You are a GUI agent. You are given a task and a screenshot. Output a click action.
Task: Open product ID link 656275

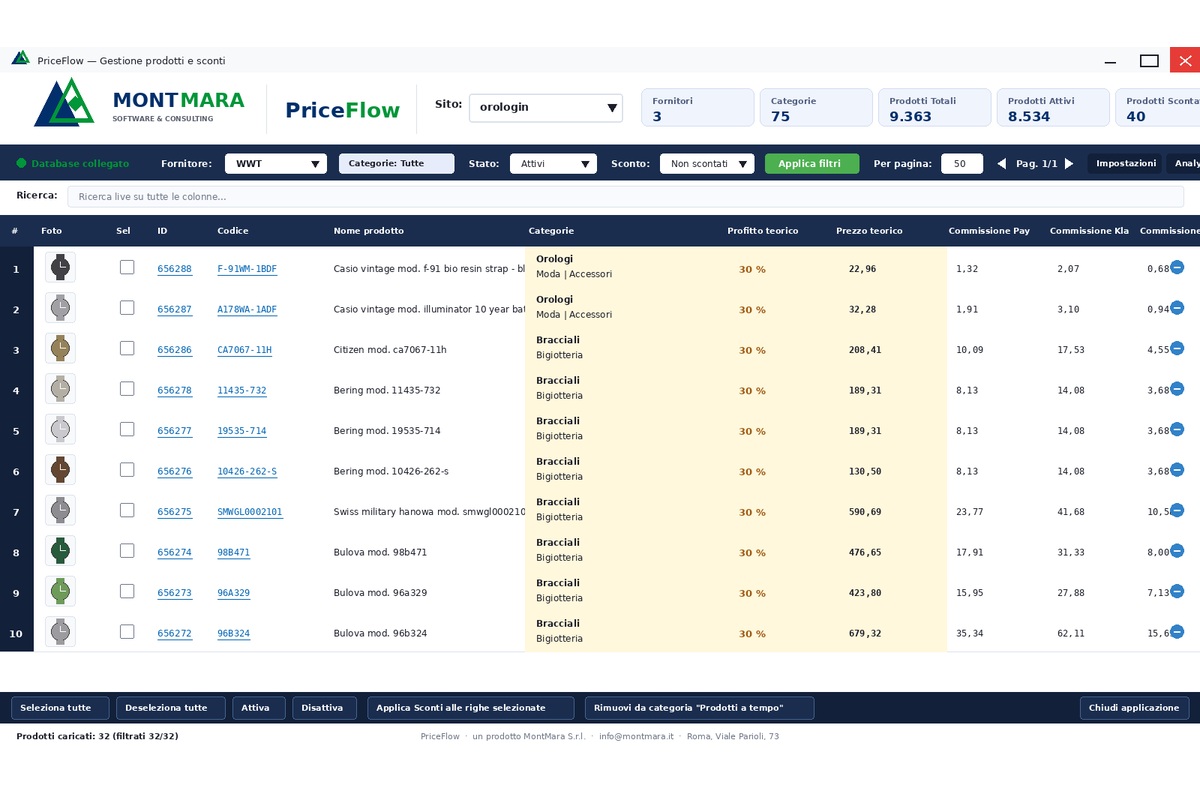pyautogui.click(x=175, y=512)
